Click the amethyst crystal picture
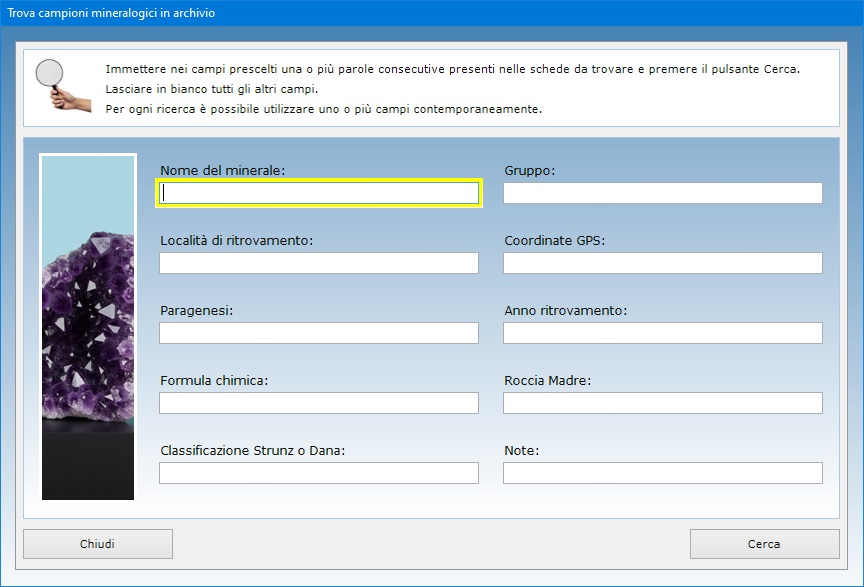The image size is (864, 587). [88, 326]
